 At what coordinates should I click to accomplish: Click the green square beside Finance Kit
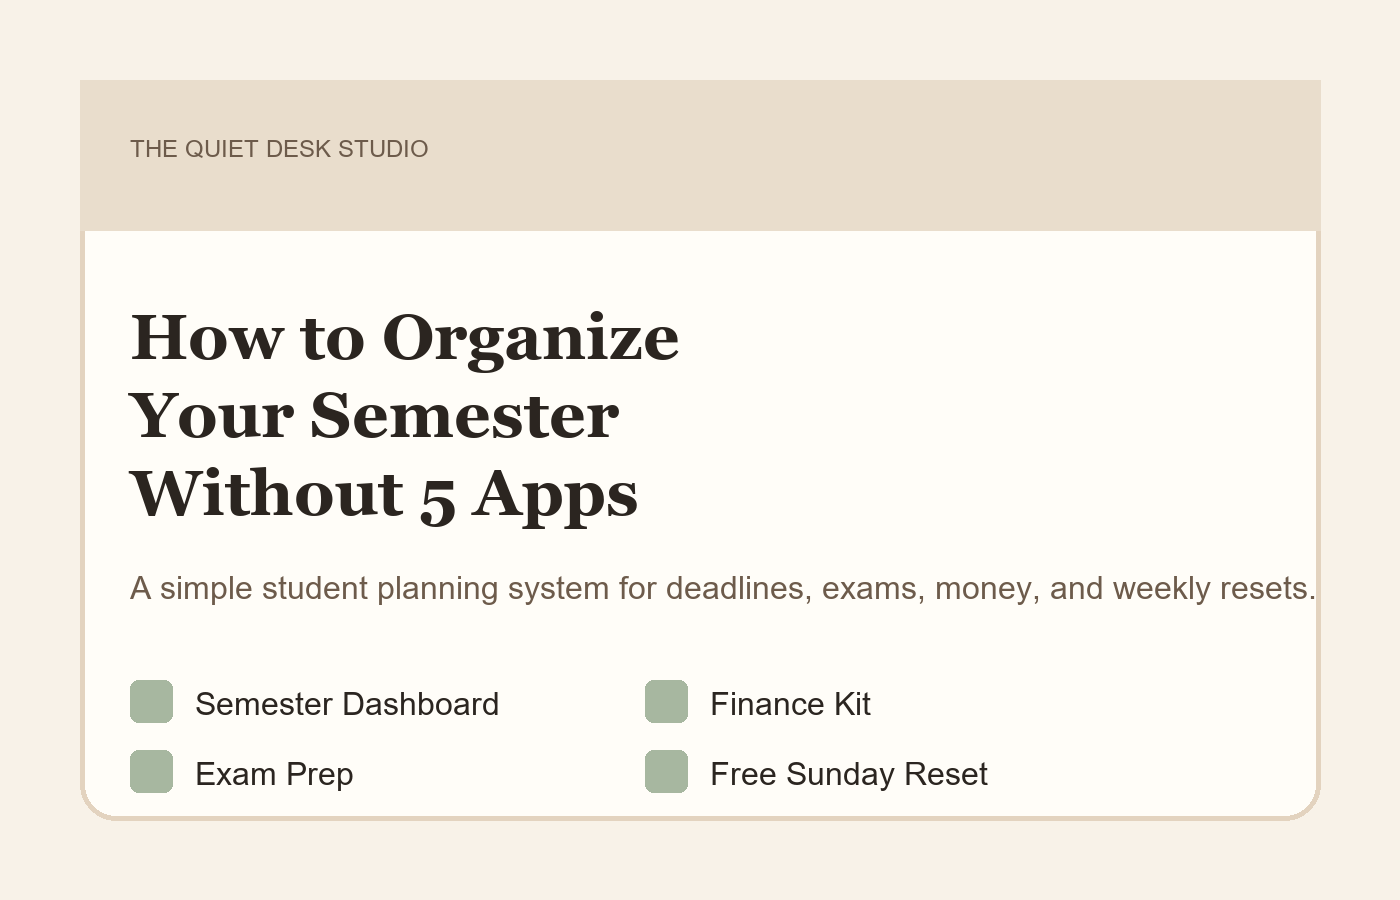tap(666, 702)
